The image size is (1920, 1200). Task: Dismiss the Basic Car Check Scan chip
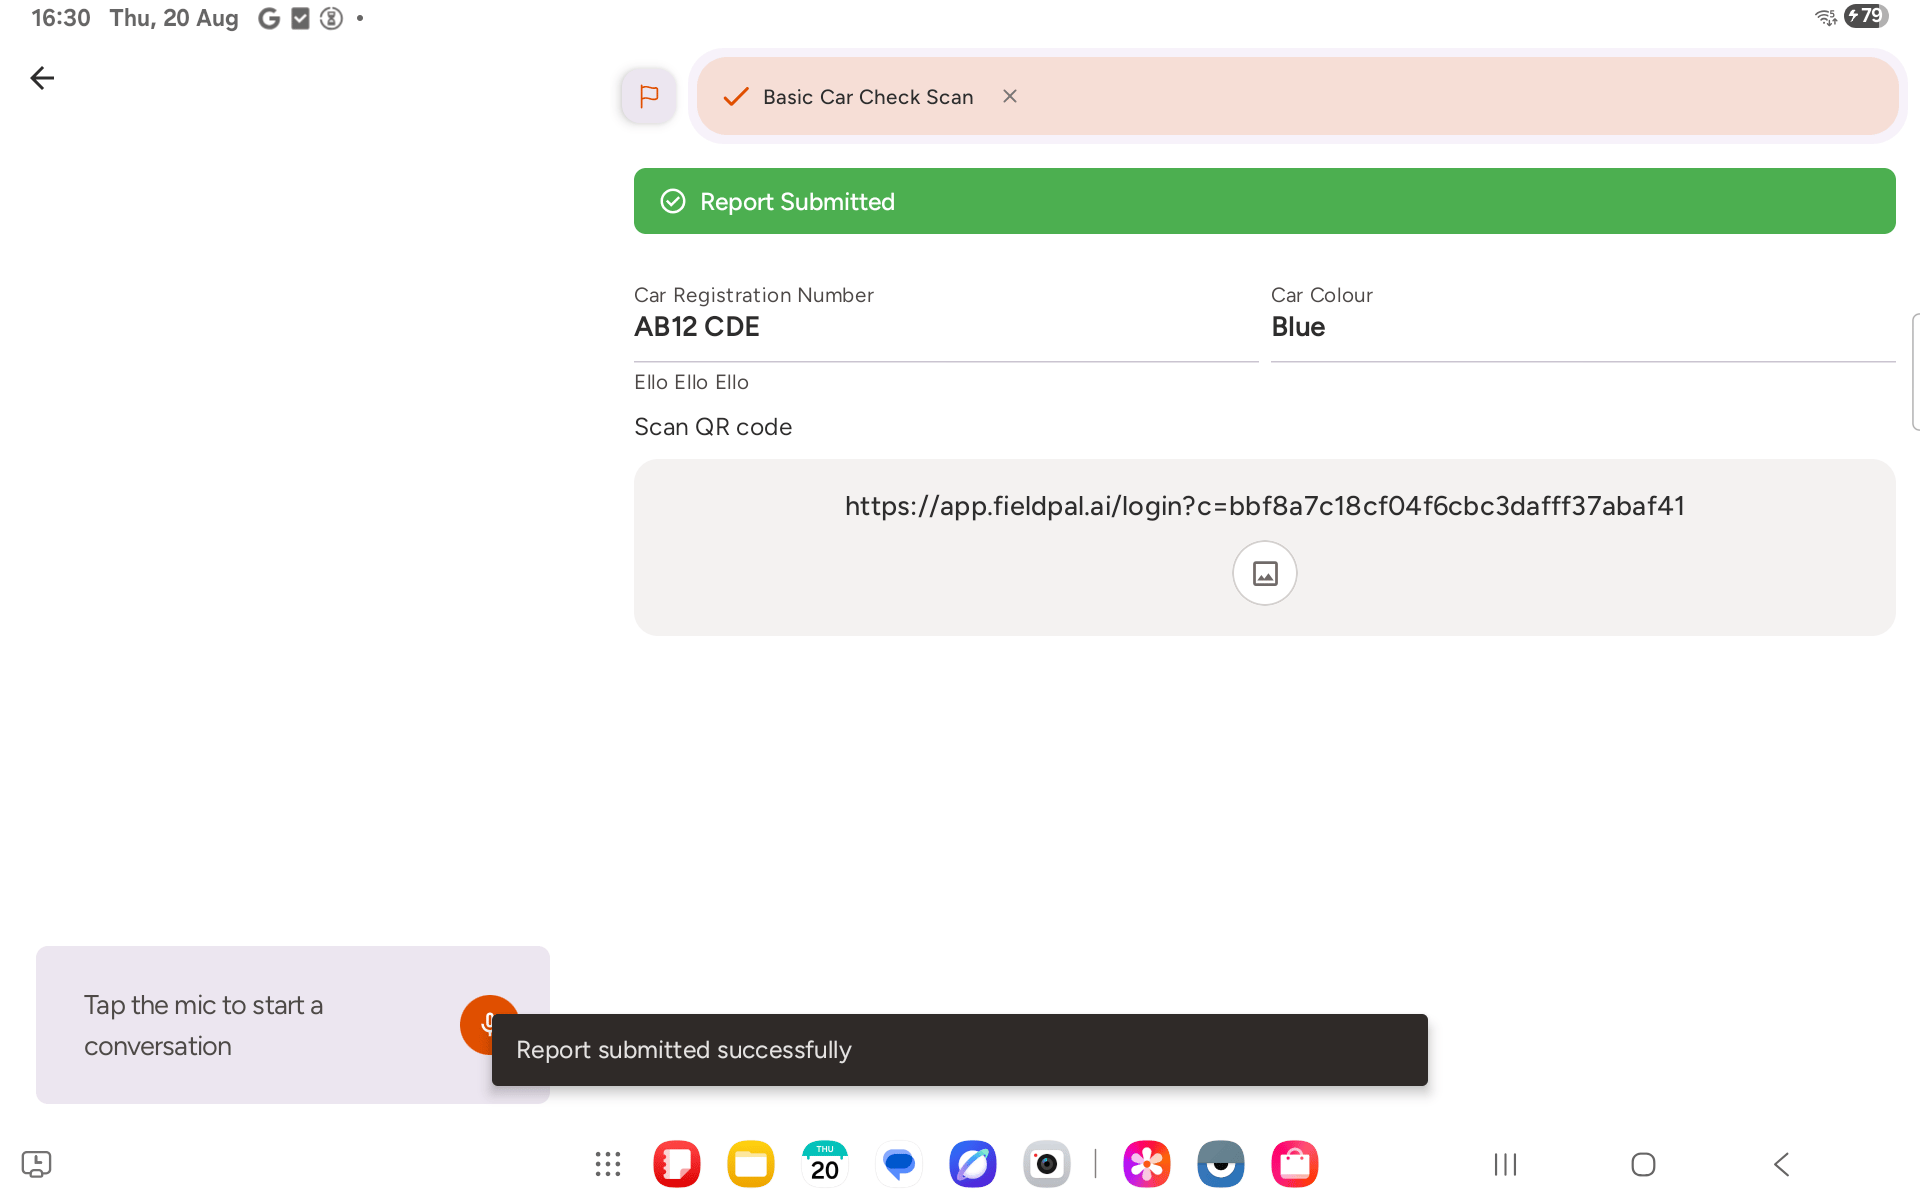1010,96
